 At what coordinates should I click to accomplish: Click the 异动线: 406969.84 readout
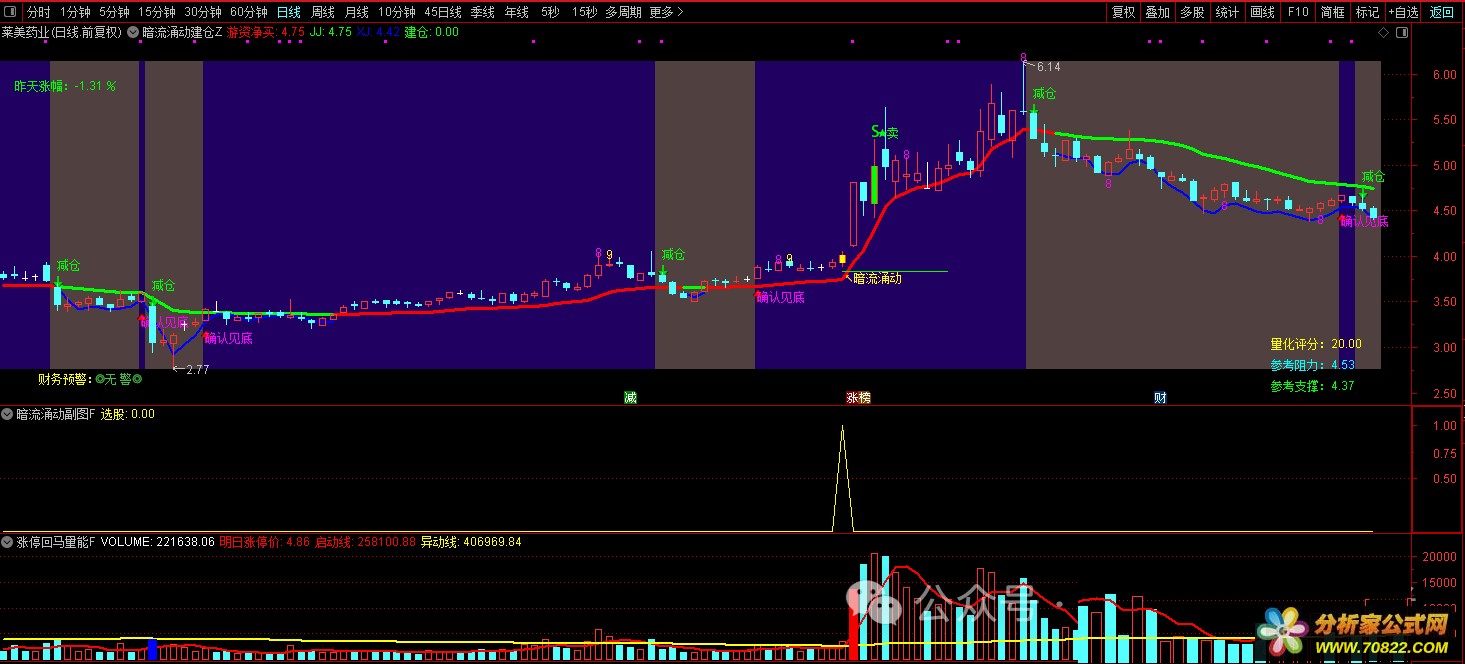471,542
